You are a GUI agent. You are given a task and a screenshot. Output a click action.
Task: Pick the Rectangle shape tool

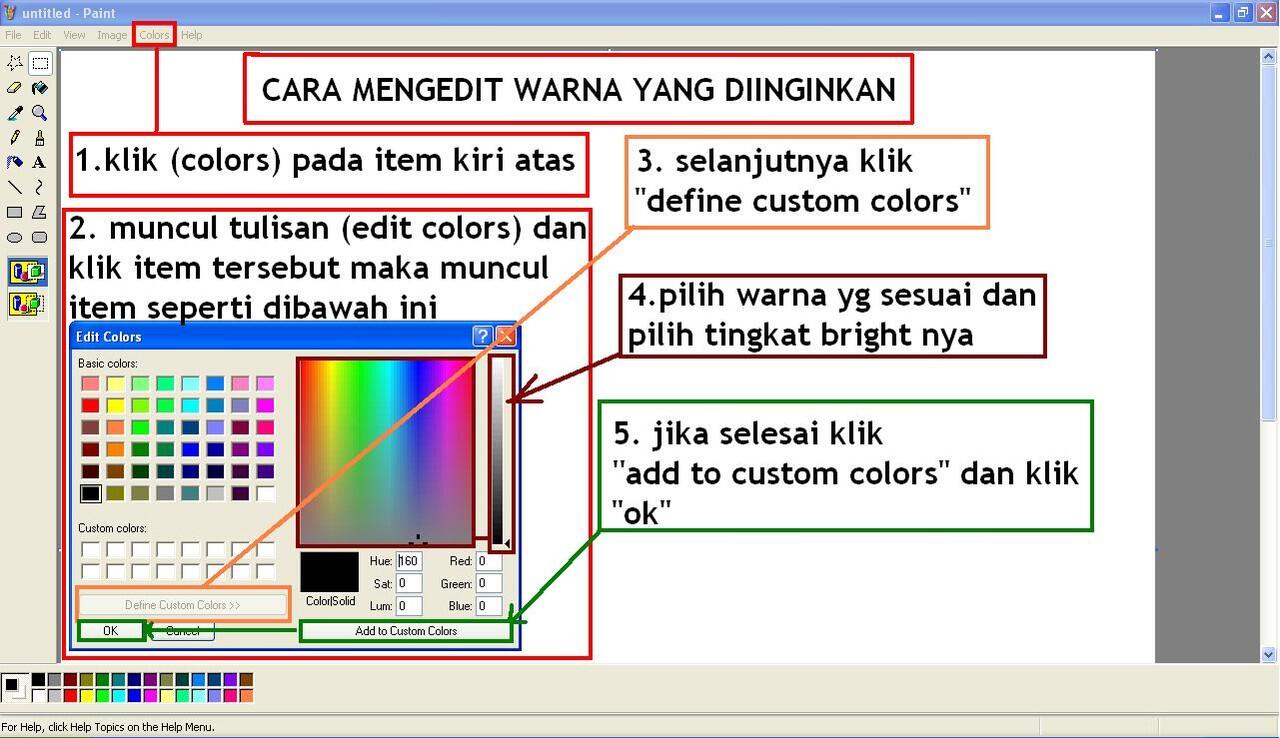point(15,212)
